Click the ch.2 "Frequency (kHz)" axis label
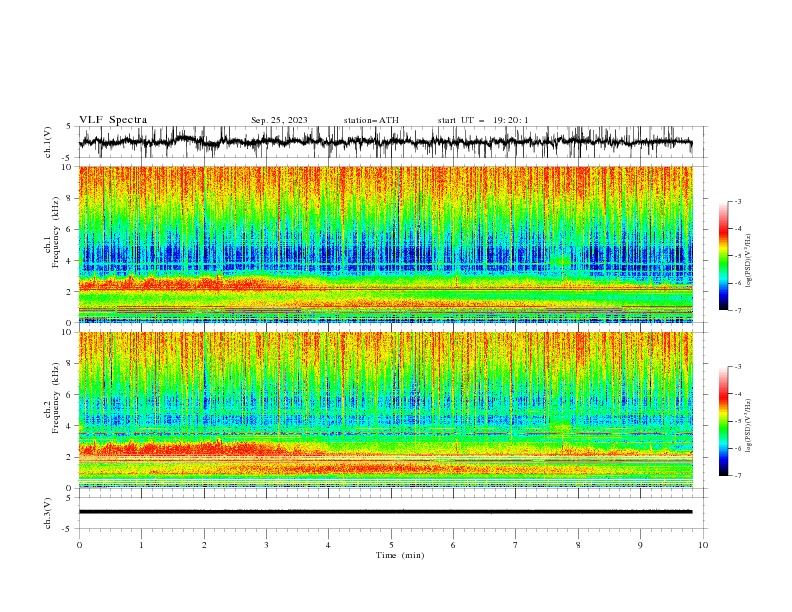 pyautogui.click(x=56, y=398)
